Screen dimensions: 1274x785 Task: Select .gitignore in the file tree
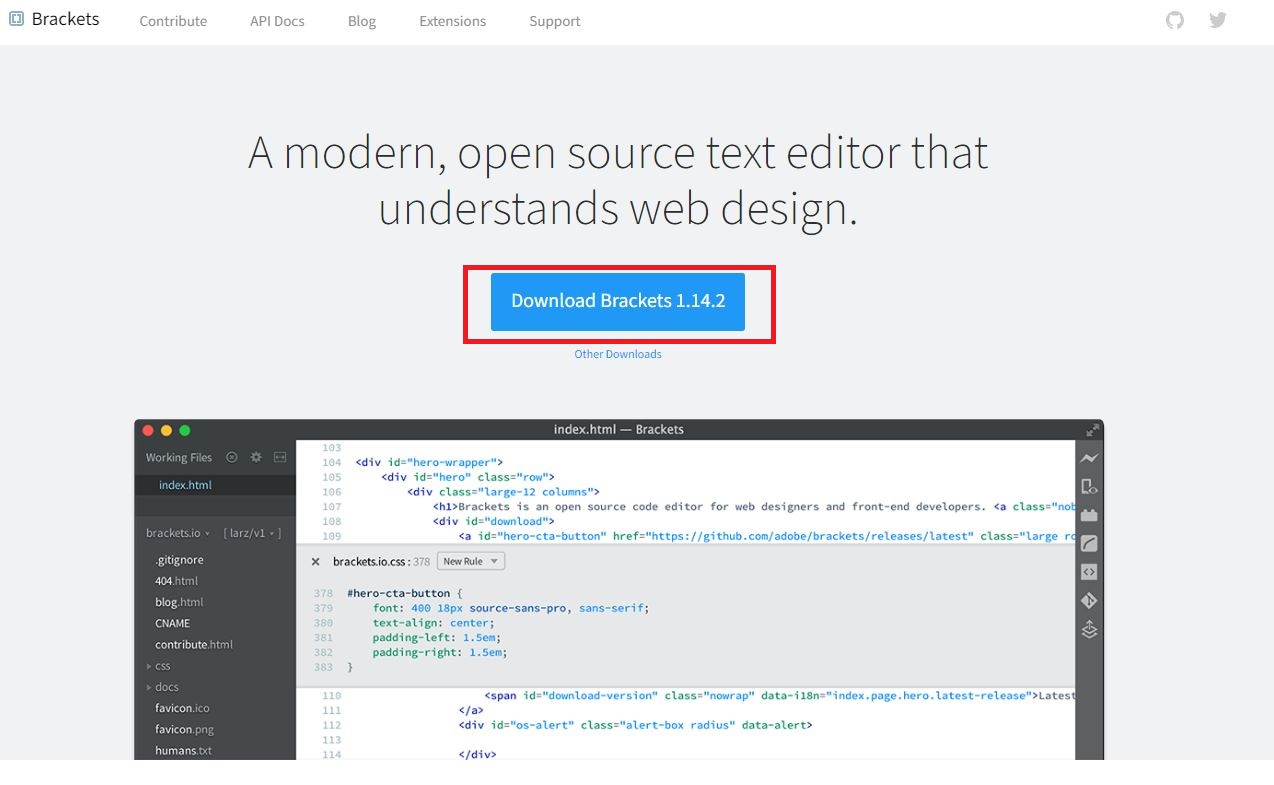pos(179,560)
